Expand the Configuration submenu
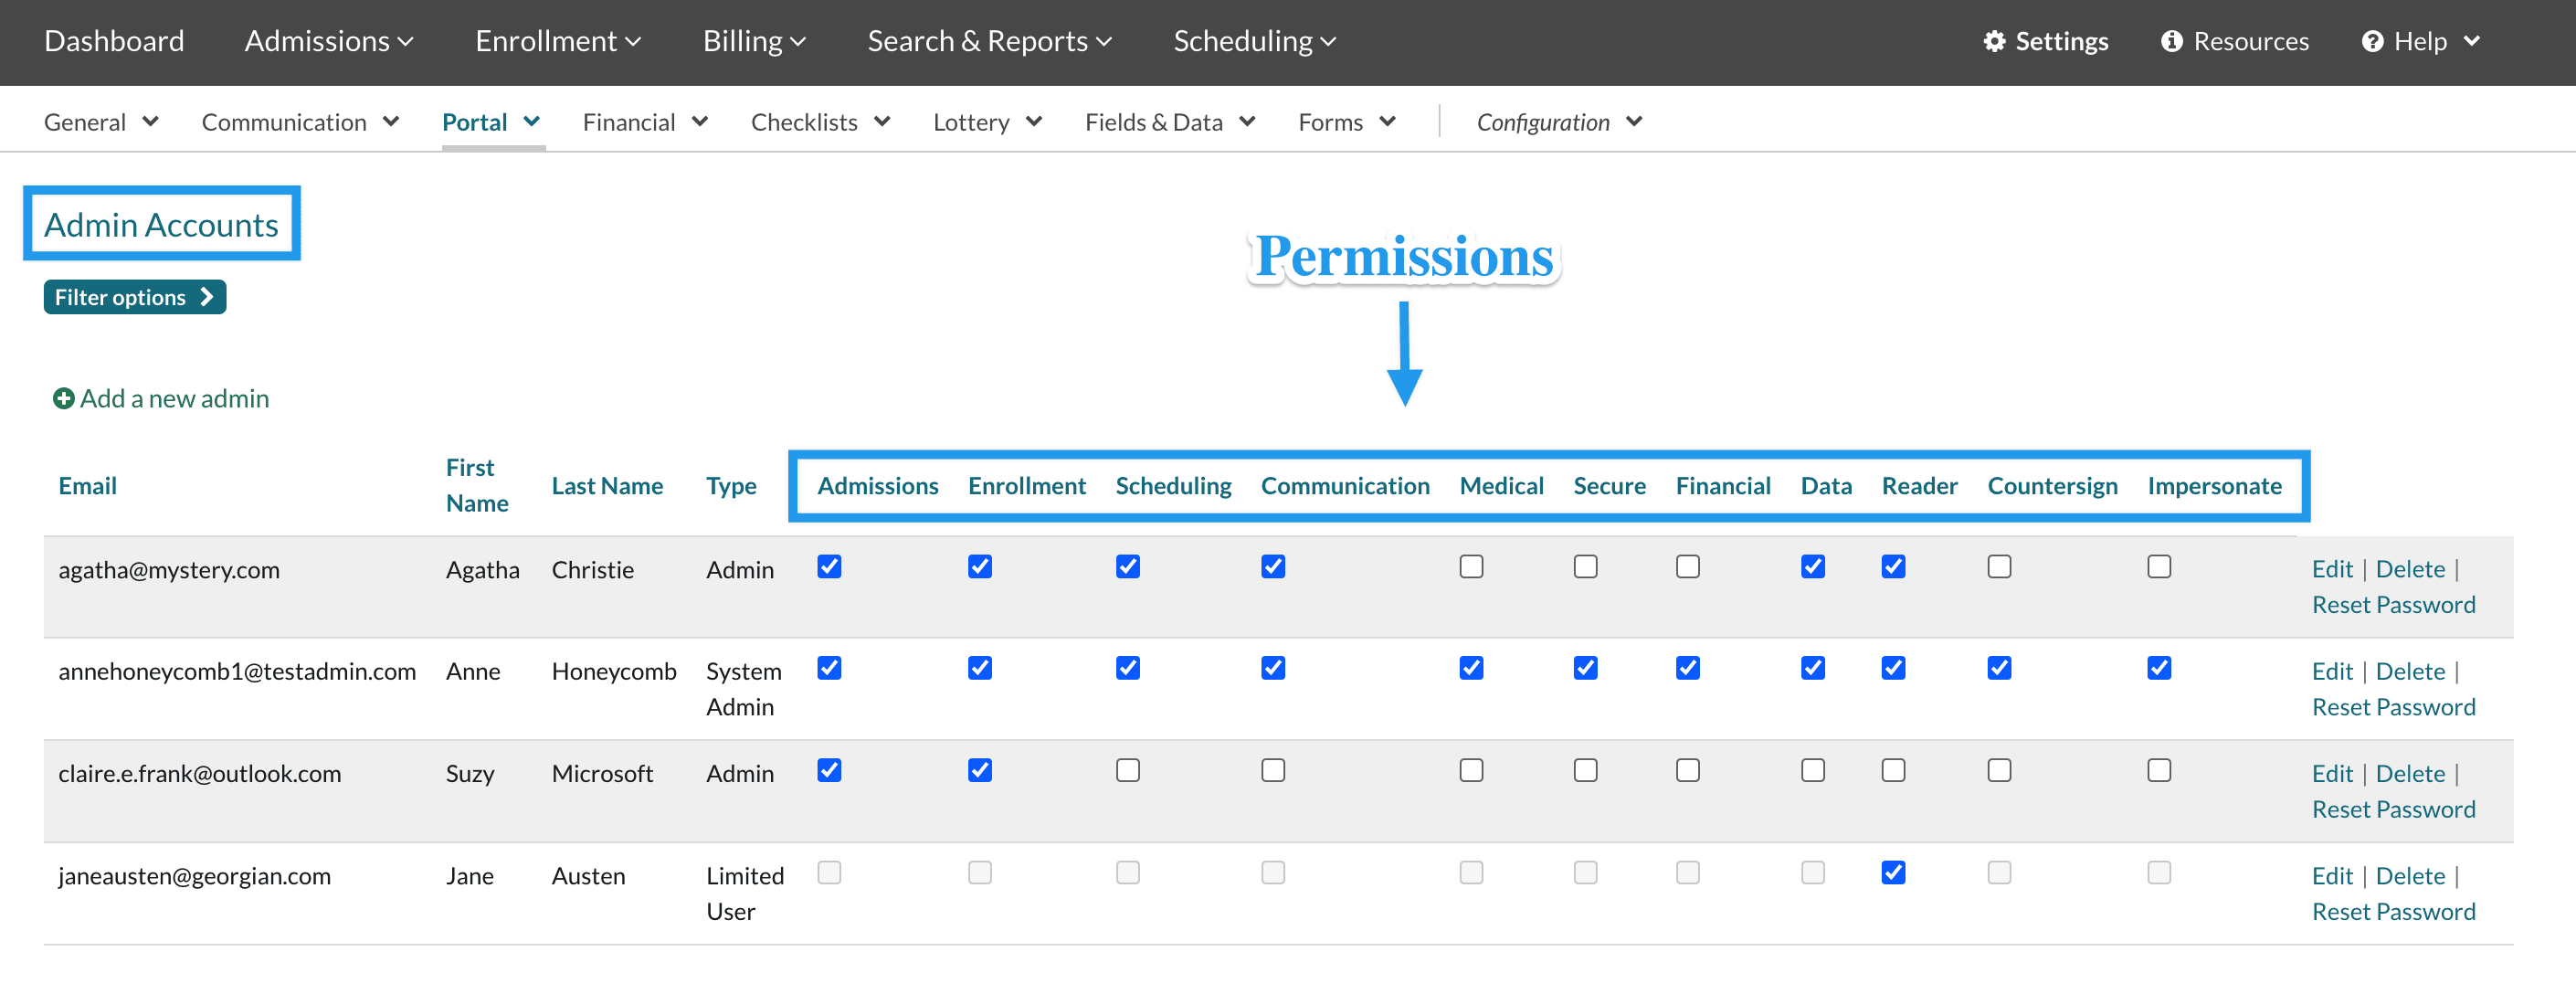This screenshot has height=994, width=2576. coord(1558,122)
